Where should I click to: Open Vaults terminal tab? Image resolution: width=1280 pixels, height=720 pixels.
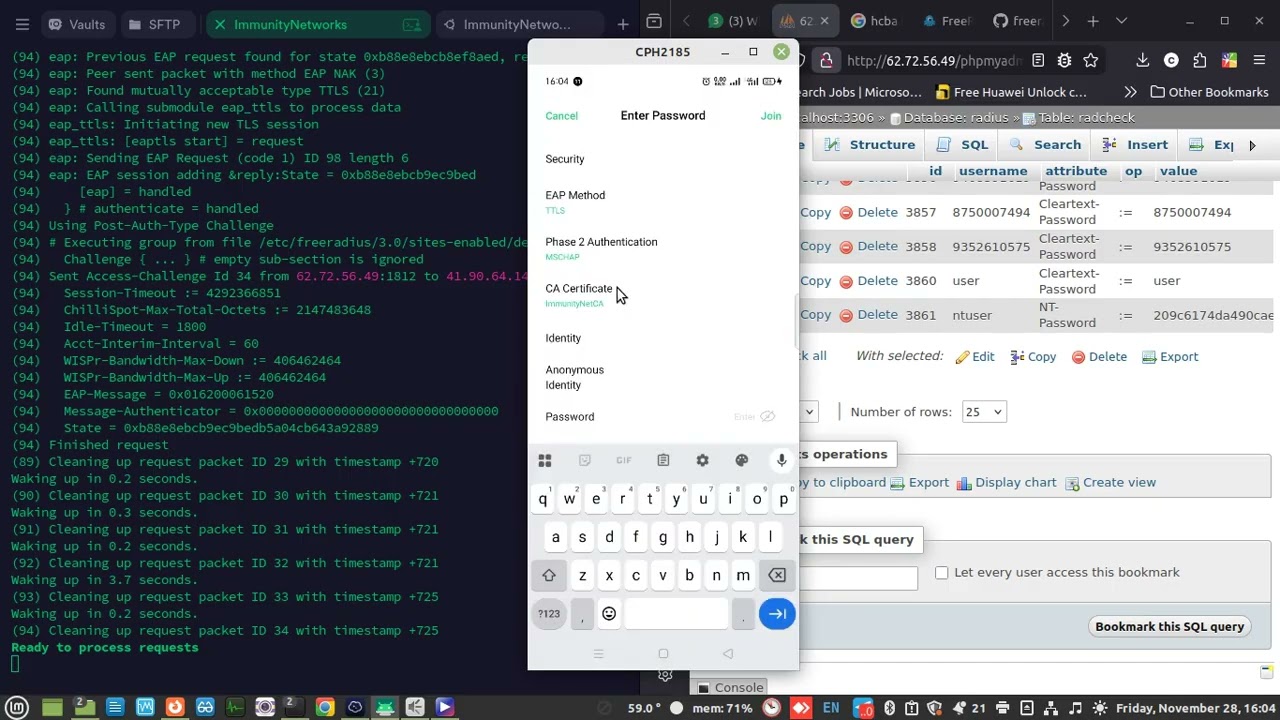(x=77, y=24)
